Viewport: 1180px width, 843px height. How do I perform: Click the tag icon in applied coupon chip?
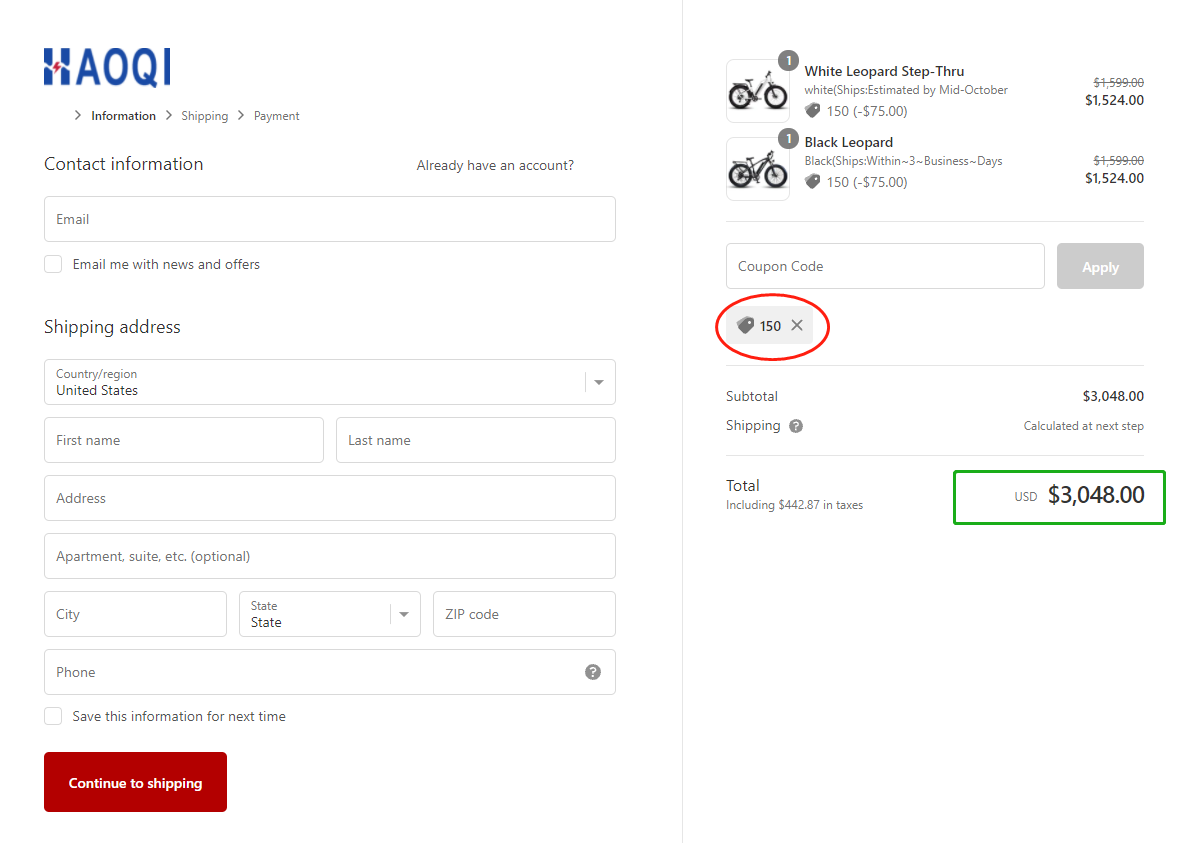[745, 325]
